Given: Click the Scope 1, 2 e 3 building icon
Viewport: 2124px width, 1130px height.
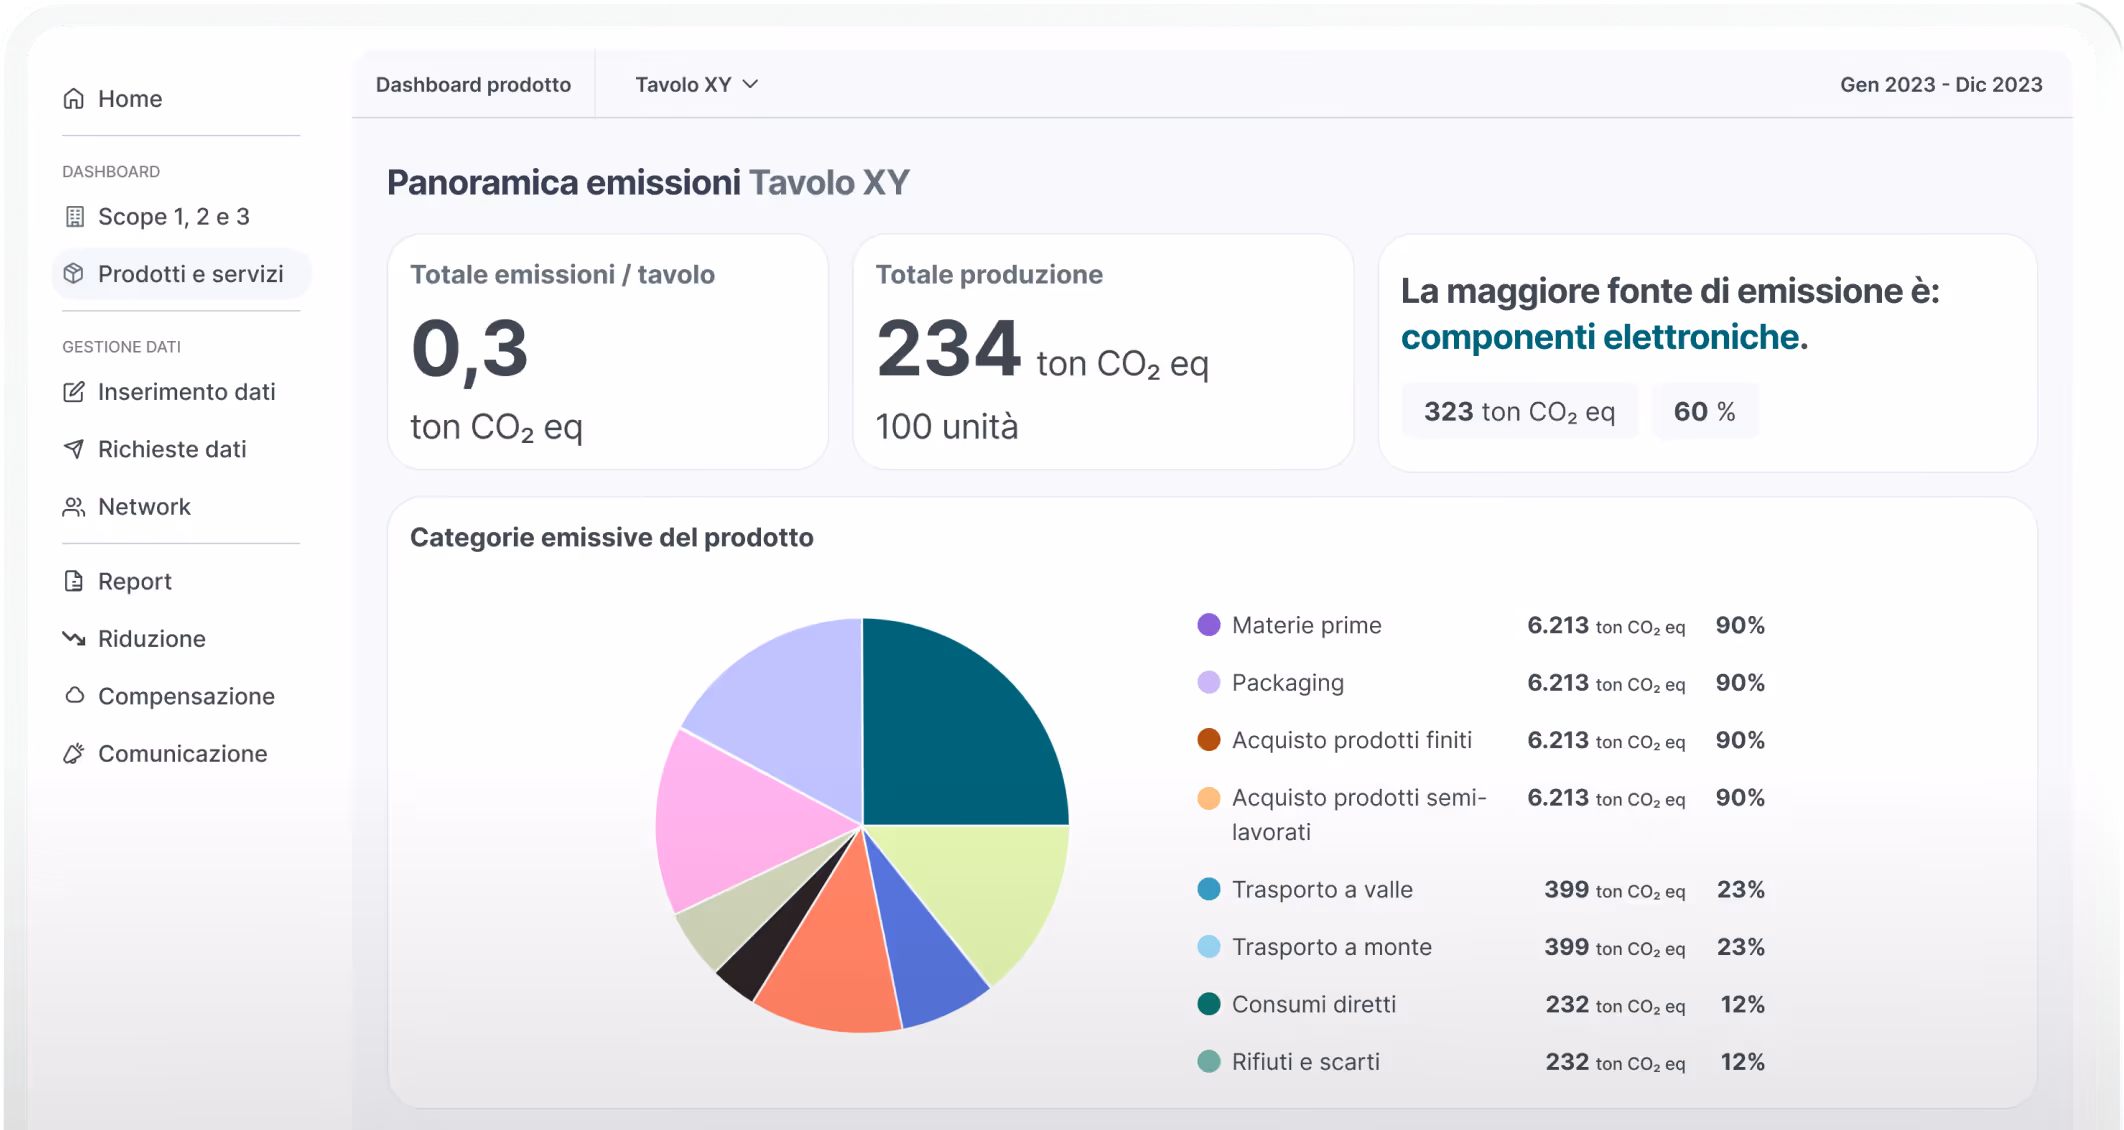Looking at the screenshot, I should (x=74, y=217).
